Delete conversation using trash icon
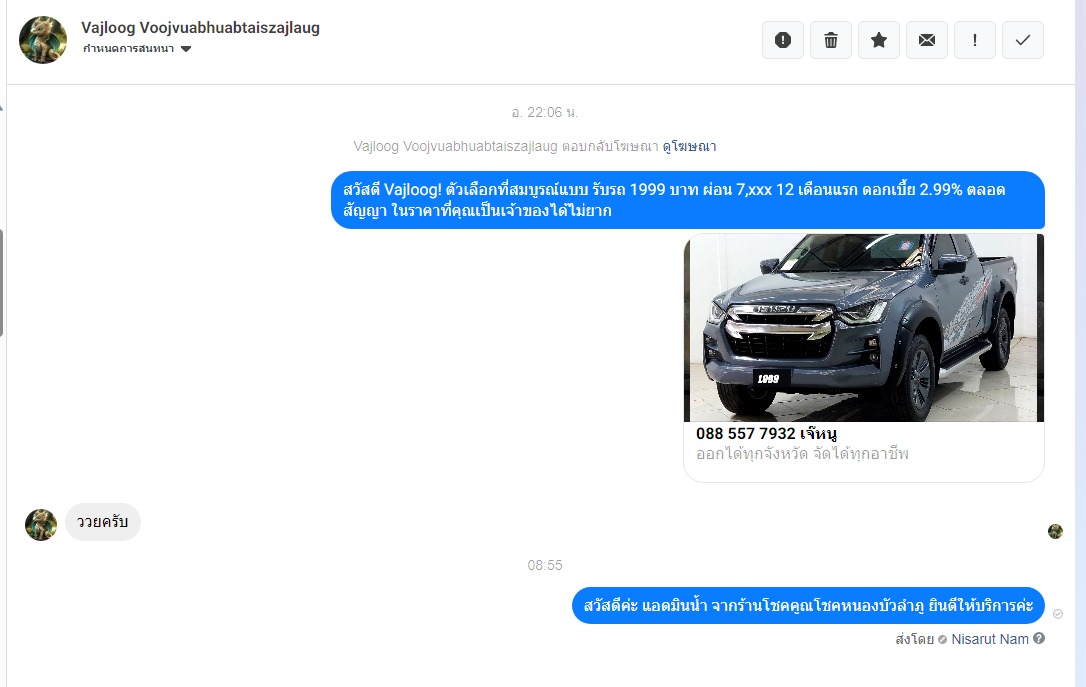 click(830, 40)
